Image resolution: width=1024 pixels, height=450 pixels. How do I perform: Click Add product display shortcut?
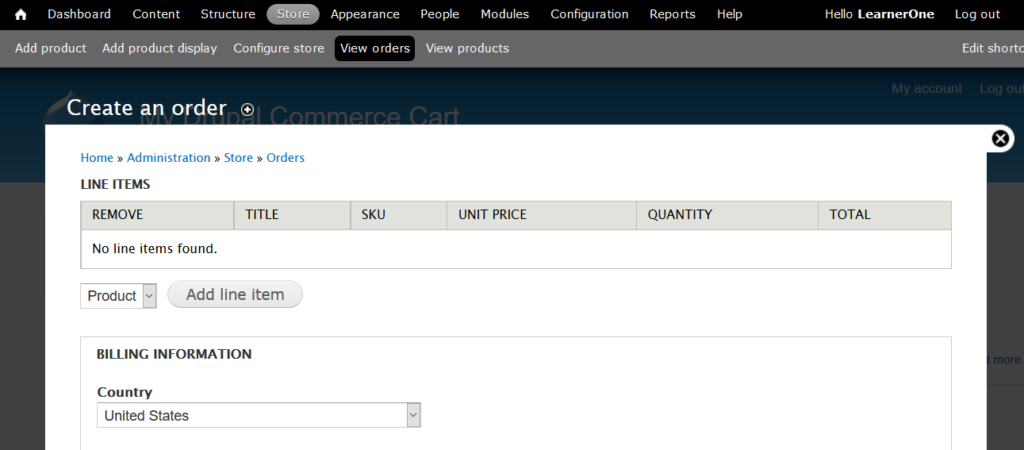pyautogui.click(x=159, y=48)
